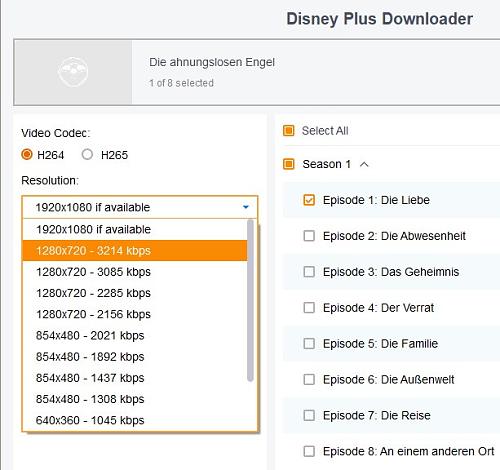Image resolution: width=500 pixels, height=470 pixels.
Task: Check Episode 3: Das Geheimnis
Action: pyautogui.click(x=309, y=272)
